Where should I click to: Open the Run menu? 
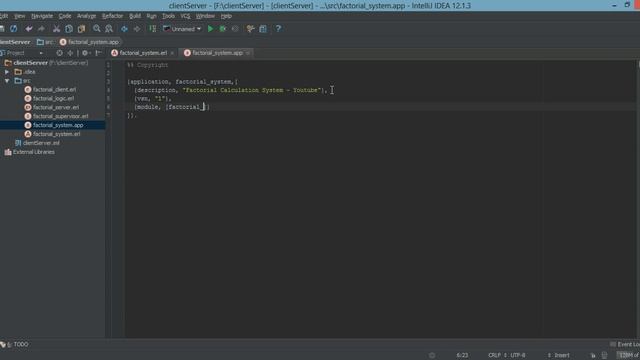tap(151, 16)
